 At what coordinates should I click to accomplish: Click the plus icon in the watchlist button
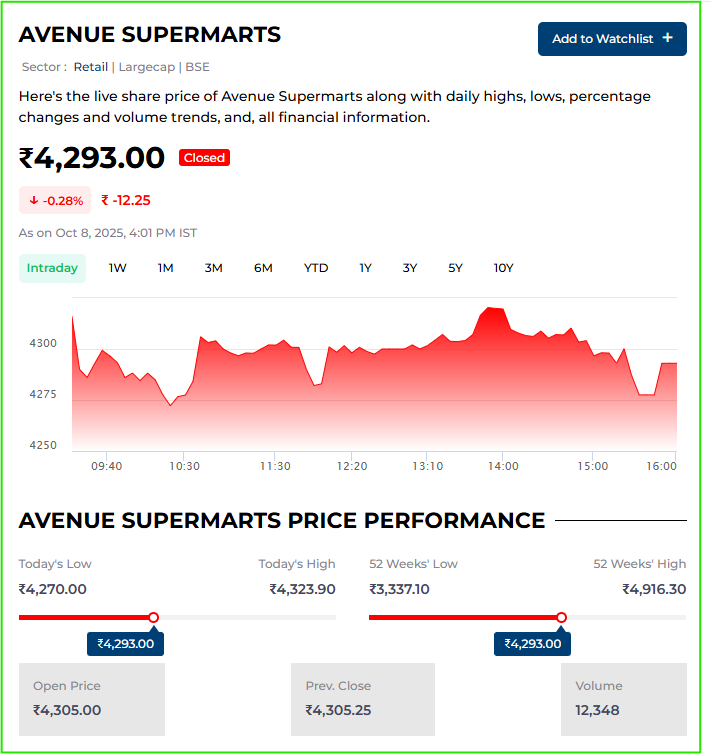point(668,38)
